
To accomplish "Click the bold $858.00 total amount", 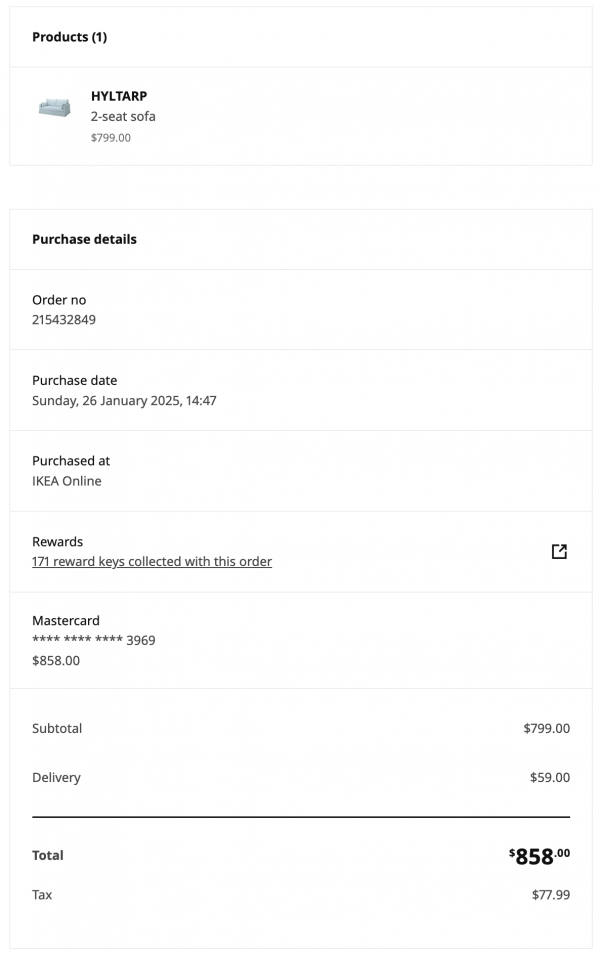I will [x=539, y=856].
